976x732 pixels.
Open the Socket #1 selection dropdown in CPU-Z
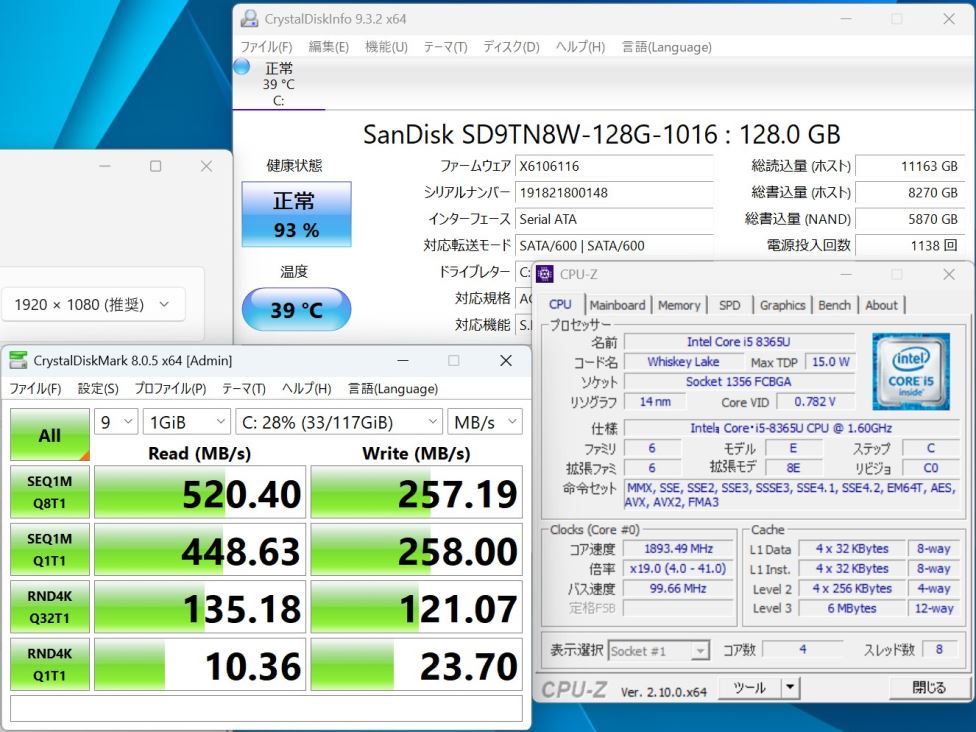click(x=659, y=651)
